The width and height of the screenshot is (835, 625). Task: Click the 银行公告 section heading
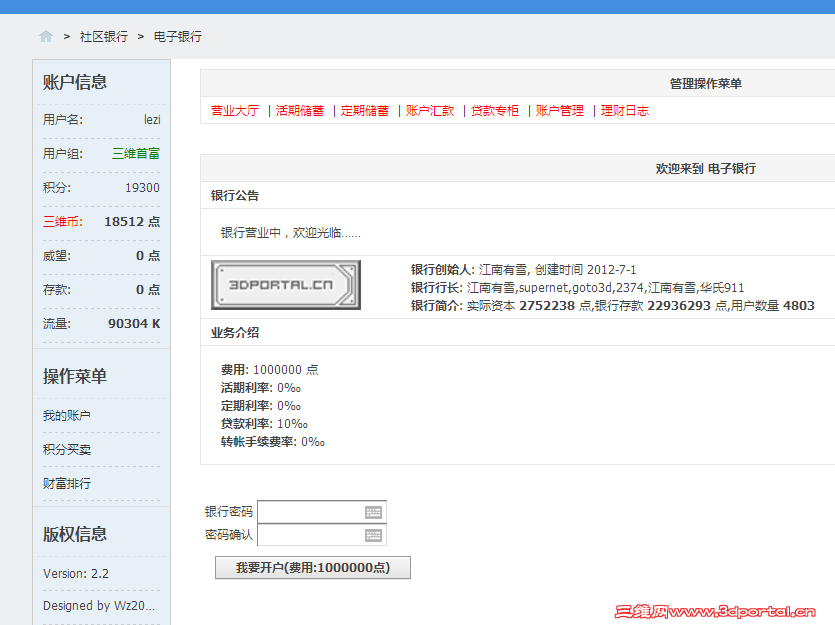pyautogui.click(x=235, y=195)
